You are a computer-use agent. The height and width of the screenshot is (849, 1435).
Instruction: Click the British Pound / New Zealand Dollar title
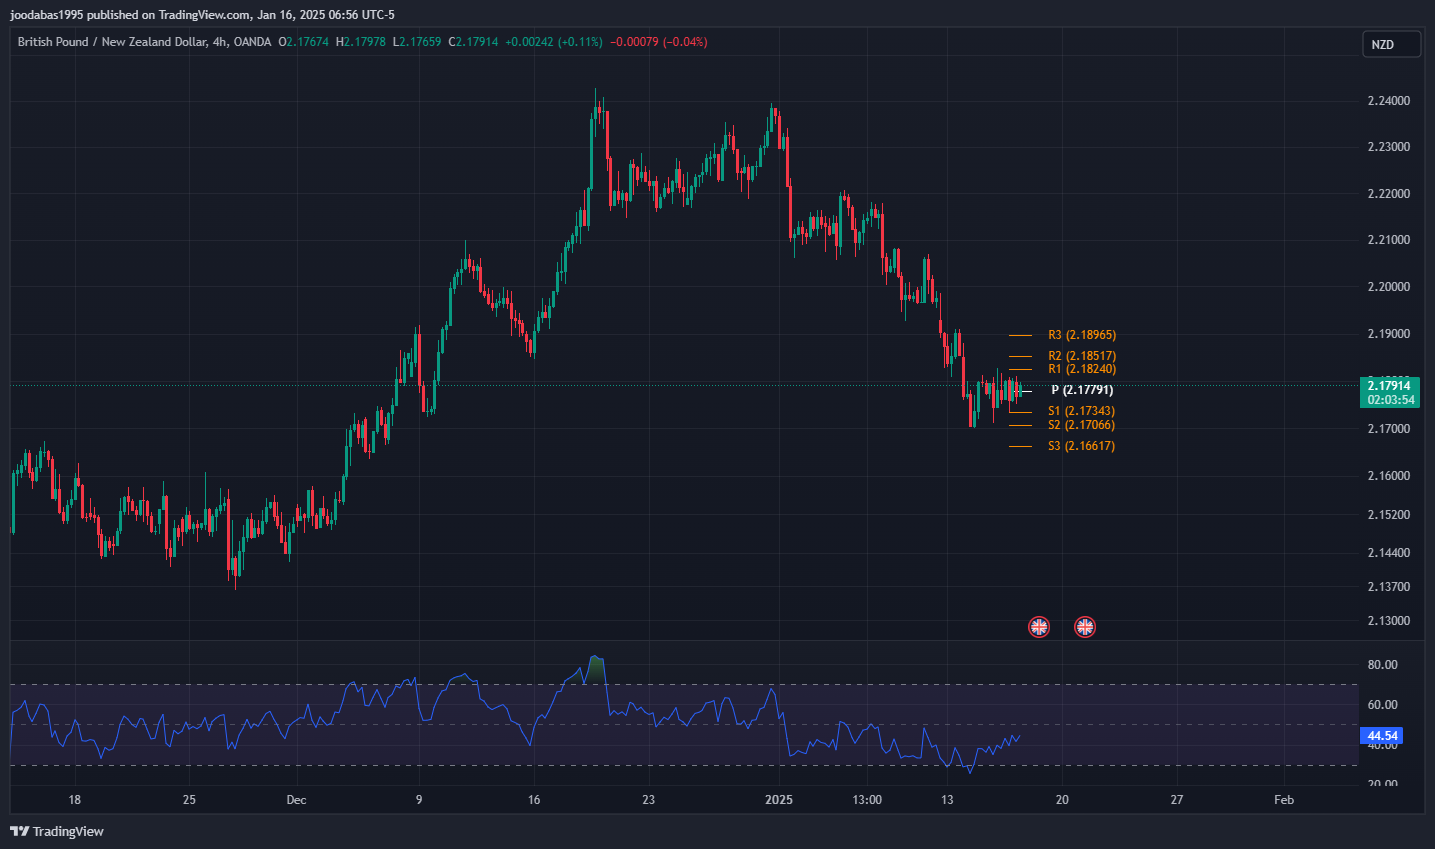click(112, 42)
